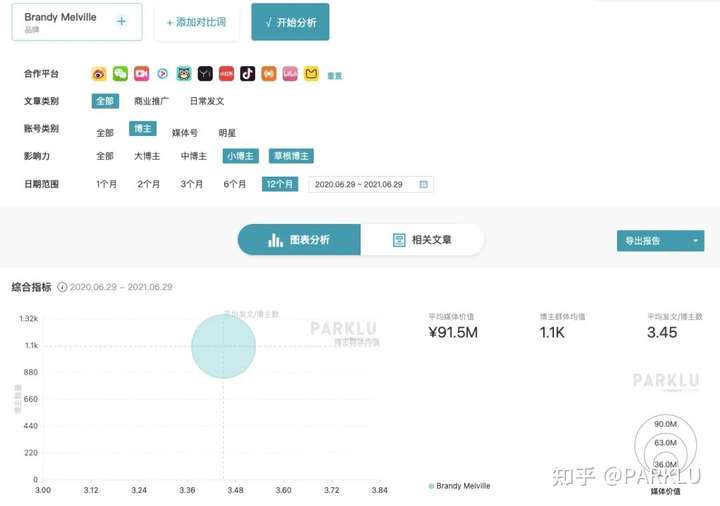Set date range to 2个月
Screen dimensions: 720x506
click(x=149, y=184)
